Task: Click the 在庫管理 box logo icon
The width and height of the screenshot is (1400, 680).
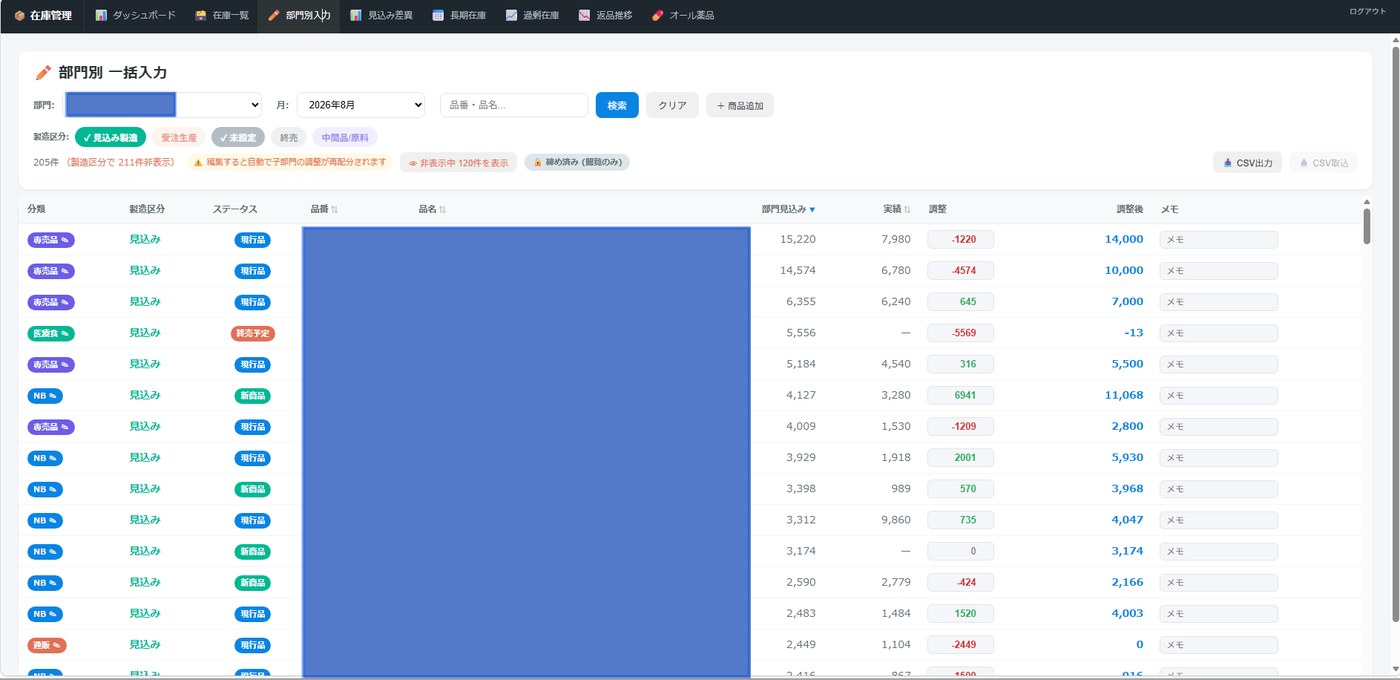Action: 20,15
